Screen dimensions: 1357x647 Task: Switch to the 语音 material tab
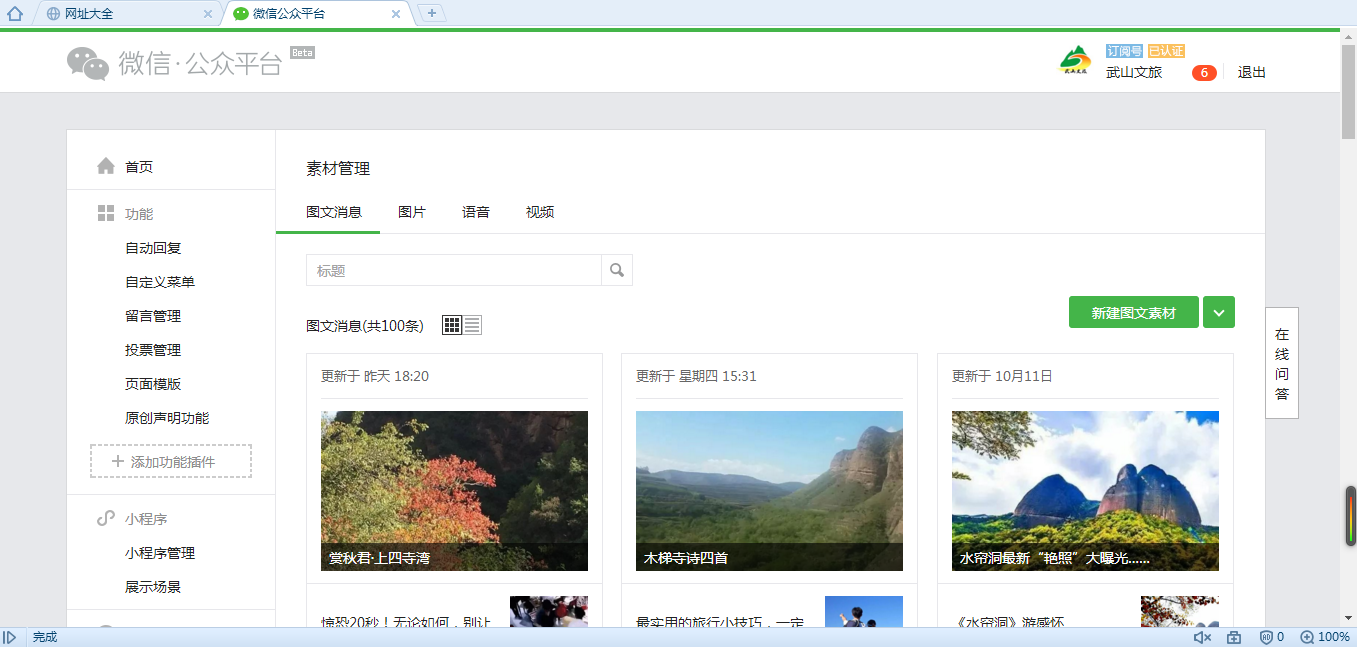tap(475, 211)
